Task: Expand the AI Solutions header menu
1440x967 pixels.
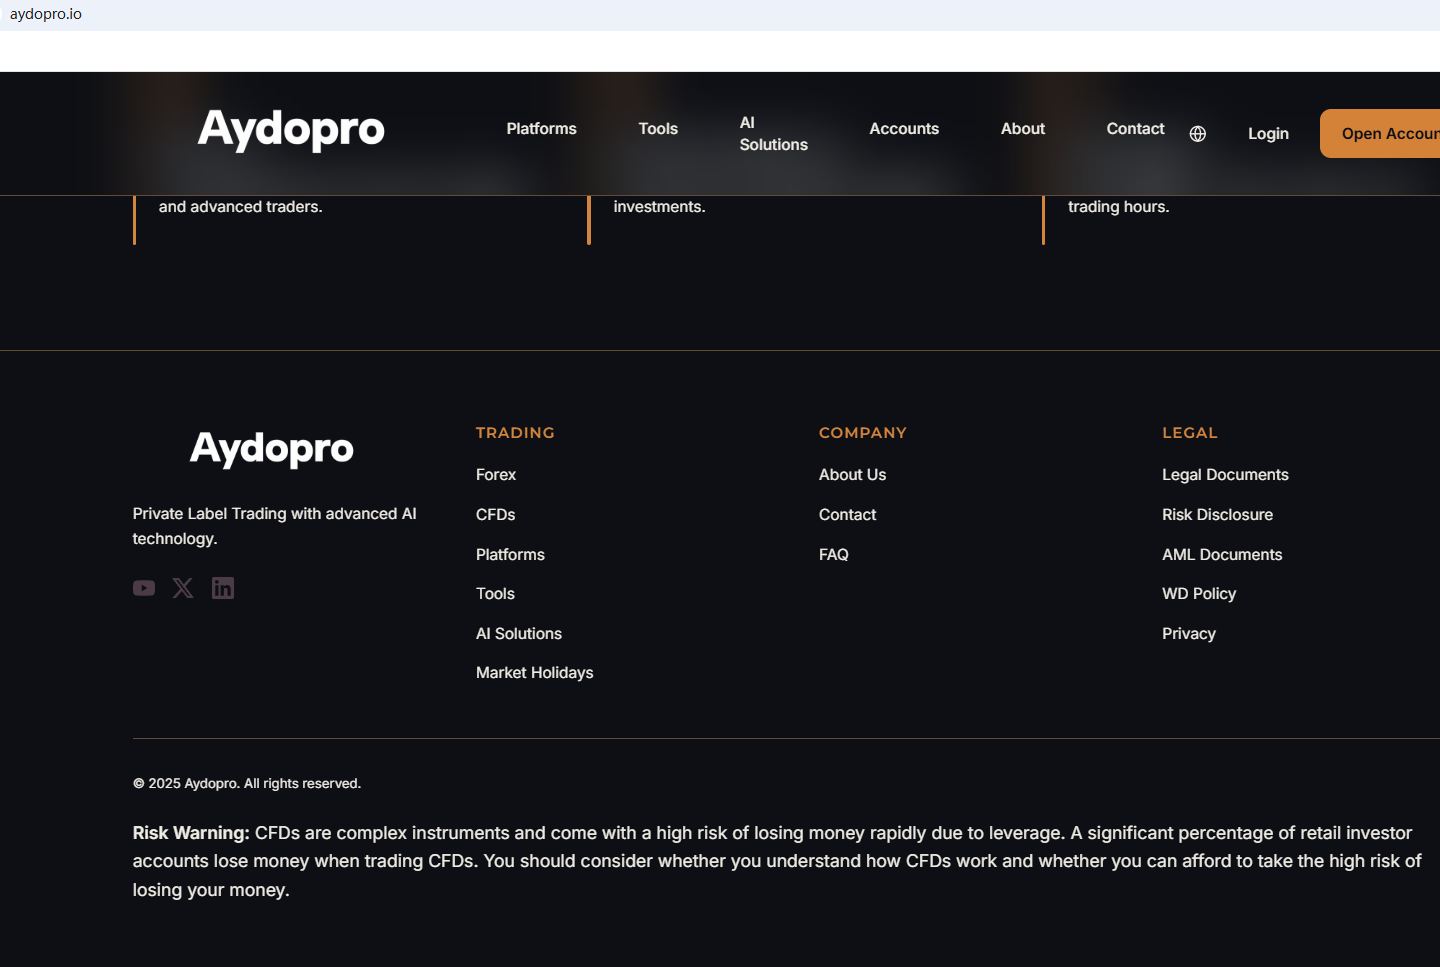Action: click(773, 134)
